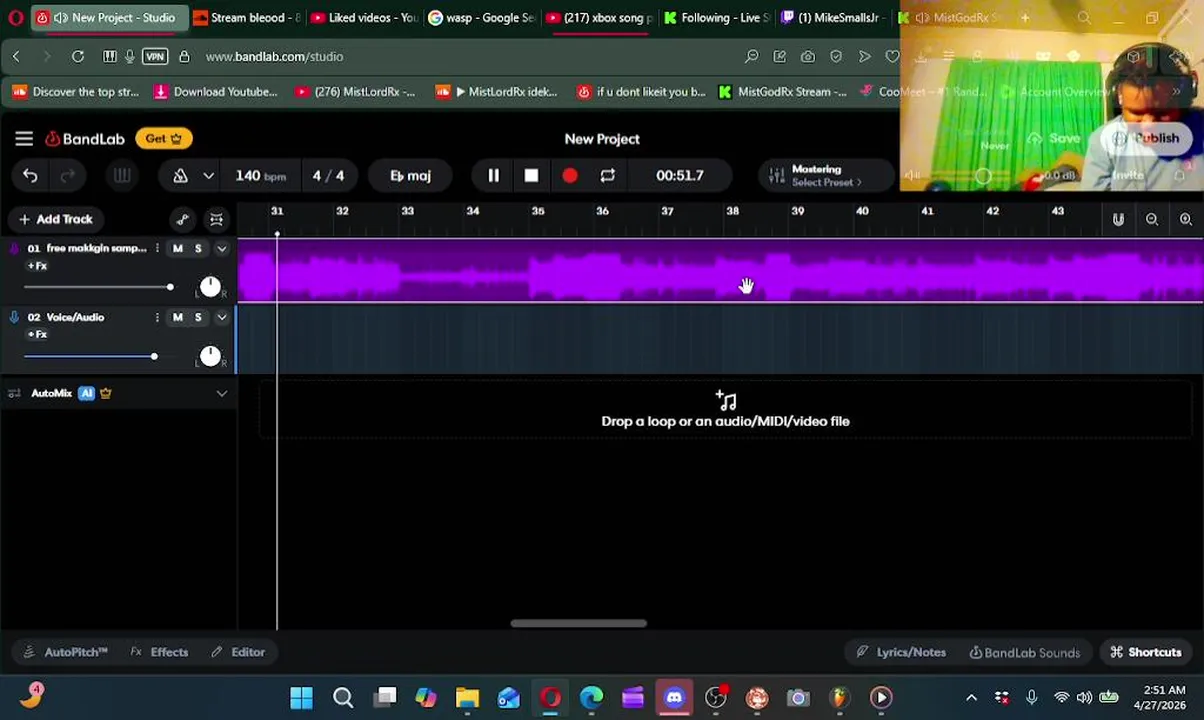
Task: Select track 01 purple instrument icon
Action: click(14, 249)
